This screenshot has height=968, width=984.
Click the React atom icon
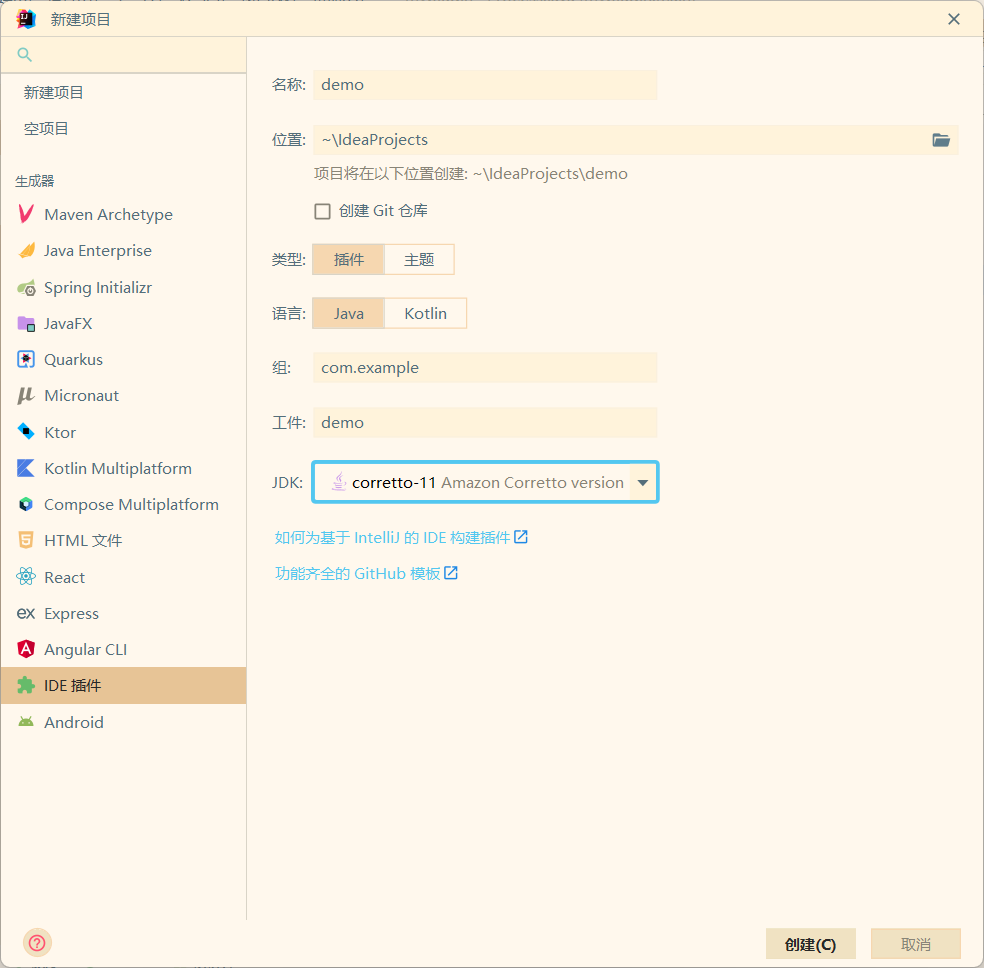pyautogui.click(x=26, y=577)
